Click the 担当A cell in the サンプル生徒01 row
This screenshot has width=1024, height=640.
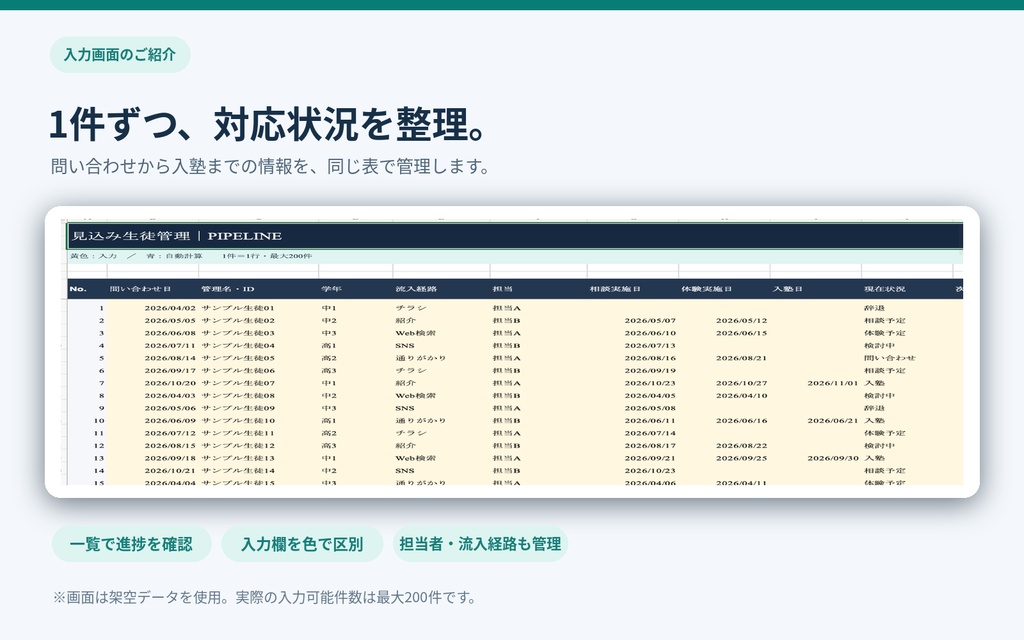click(506, 308)
